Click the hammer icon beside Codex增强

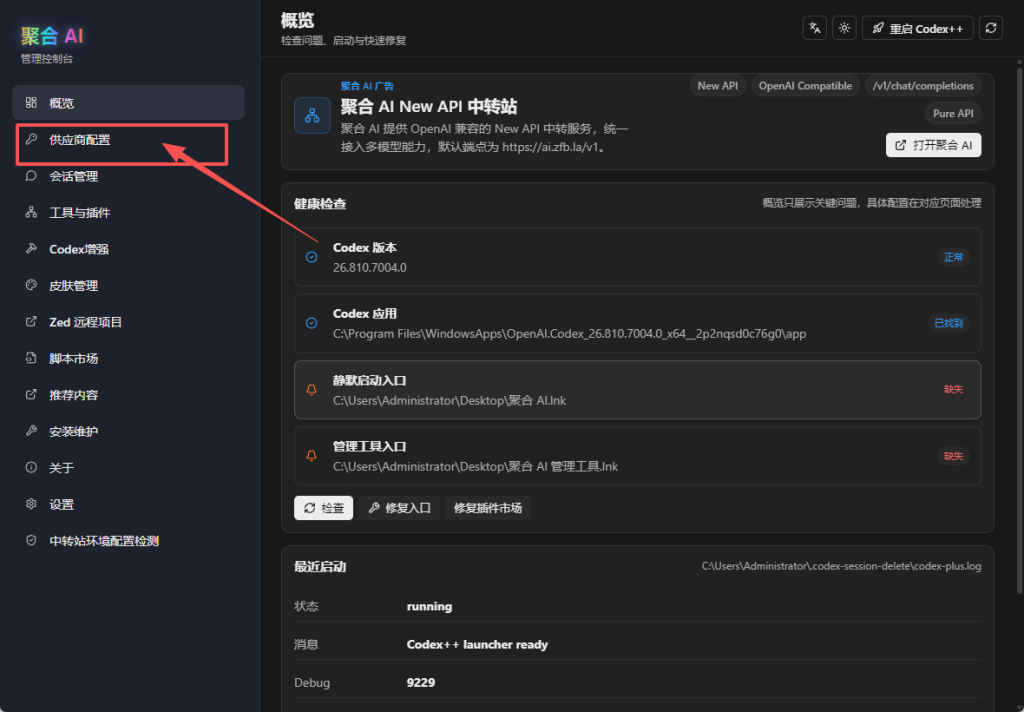(x=31, y=249)
